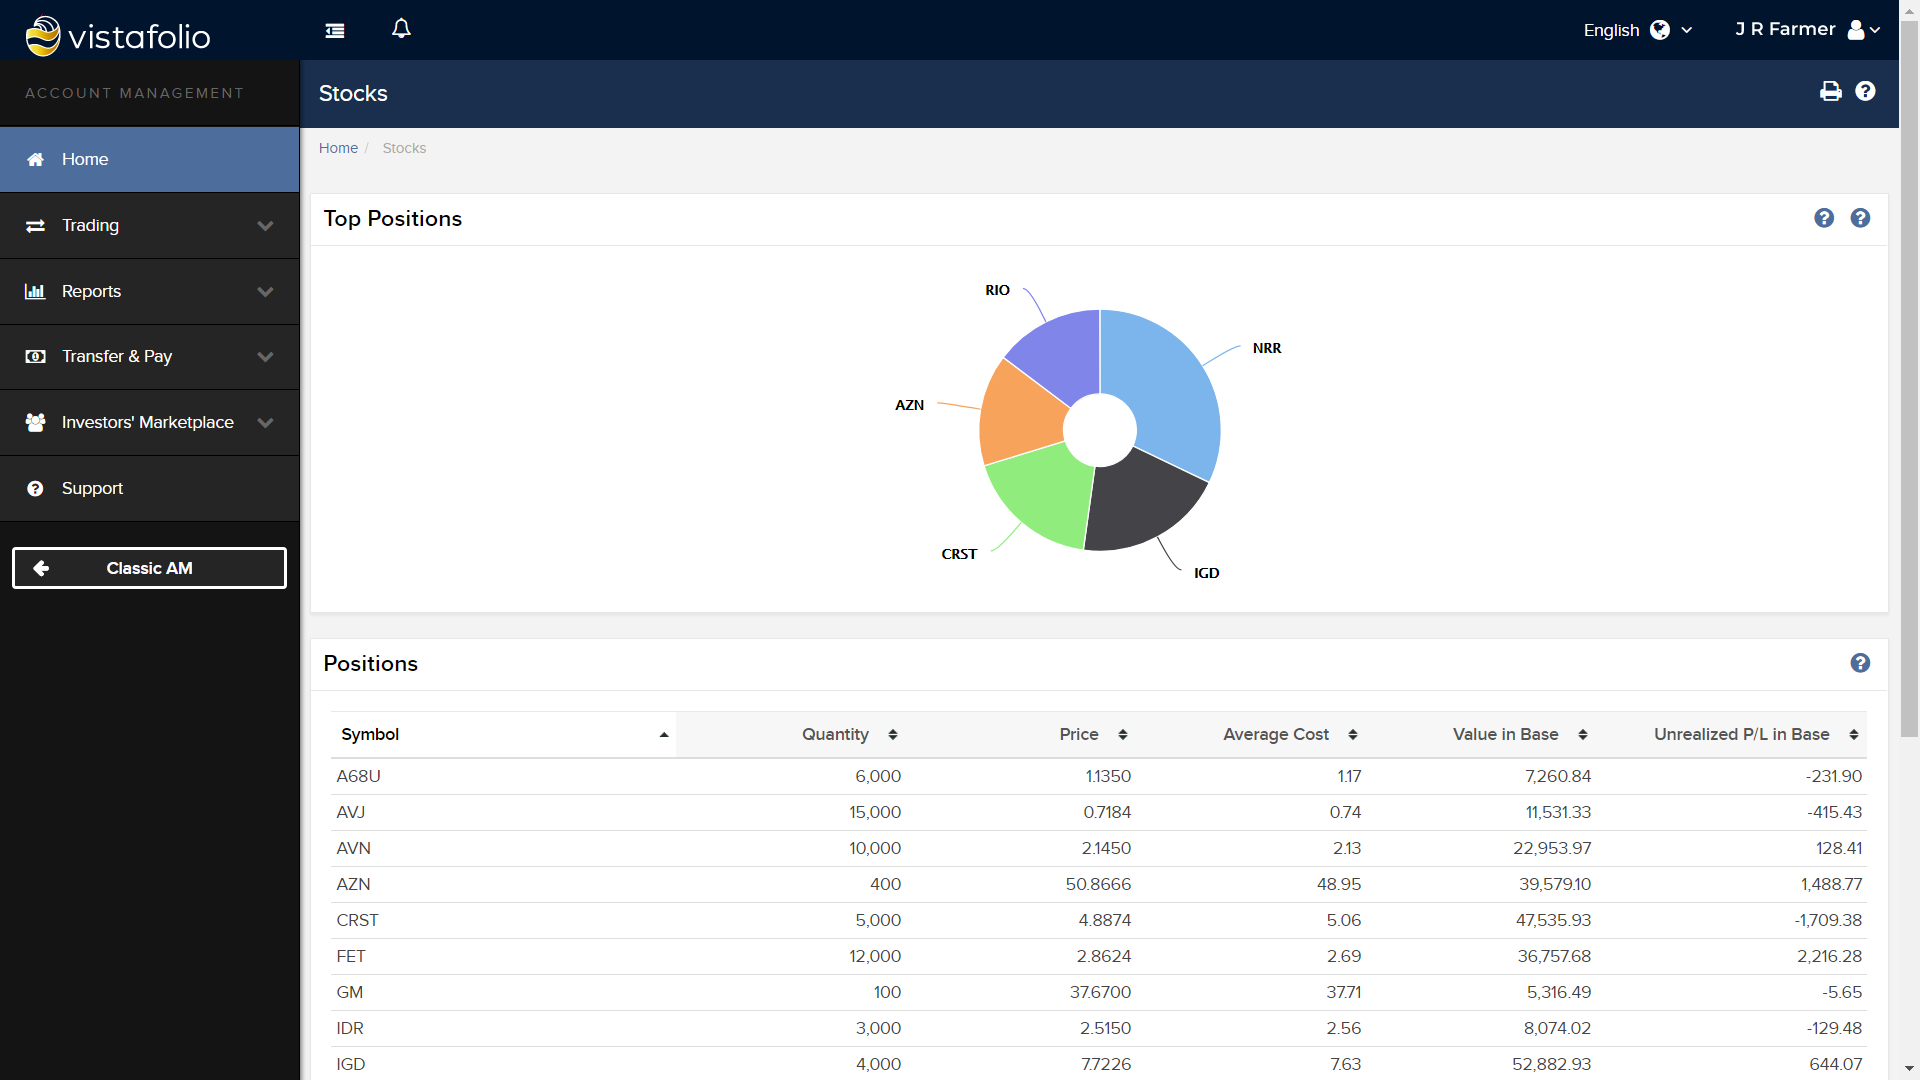
Task: Open the English language dropdown
Action: pyautogui.click(x=1637, y=30)
